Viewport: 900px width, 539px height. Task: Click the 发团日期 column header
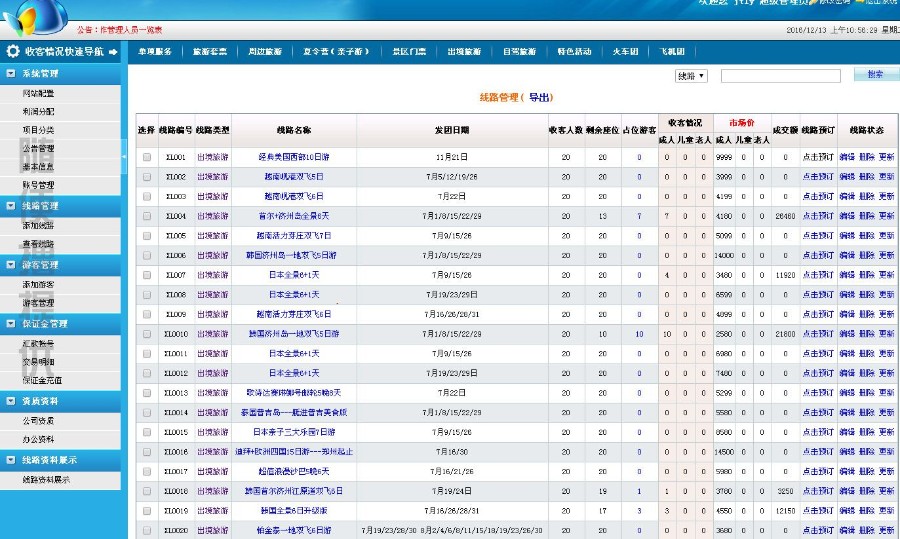pyautogui.click(x=452, y=130)
